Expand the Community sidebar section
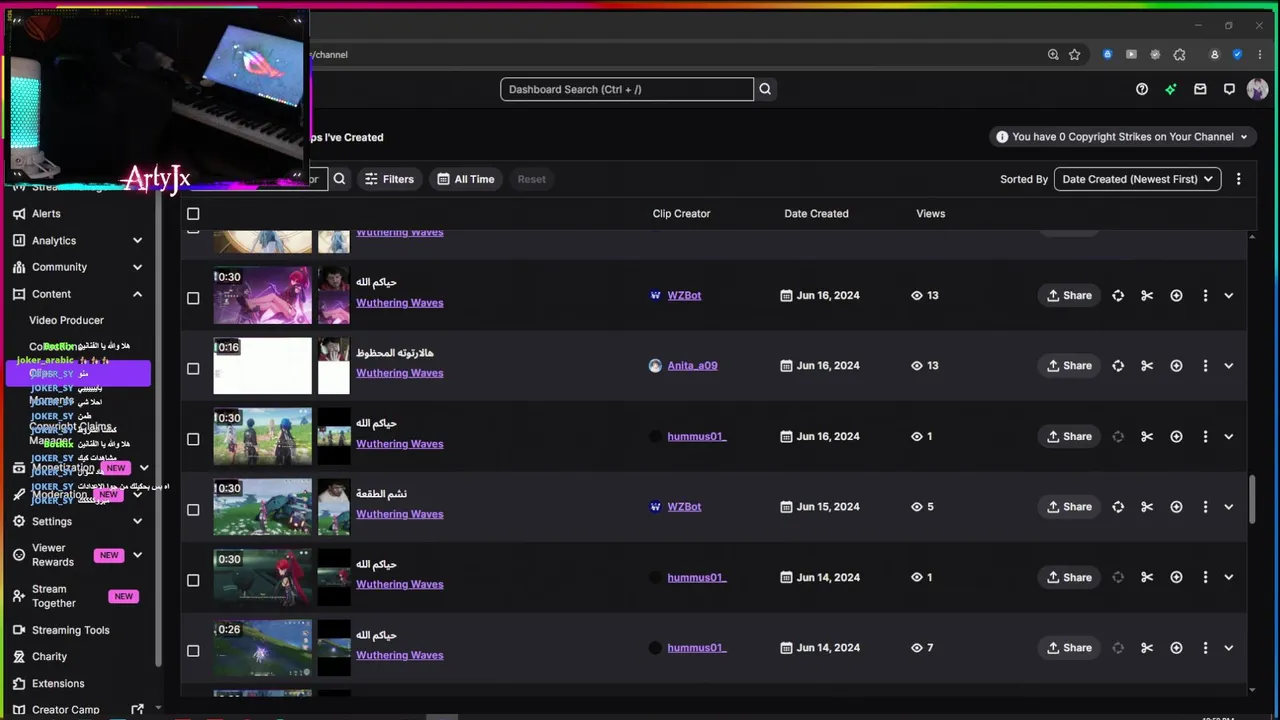 coord(137,267)
